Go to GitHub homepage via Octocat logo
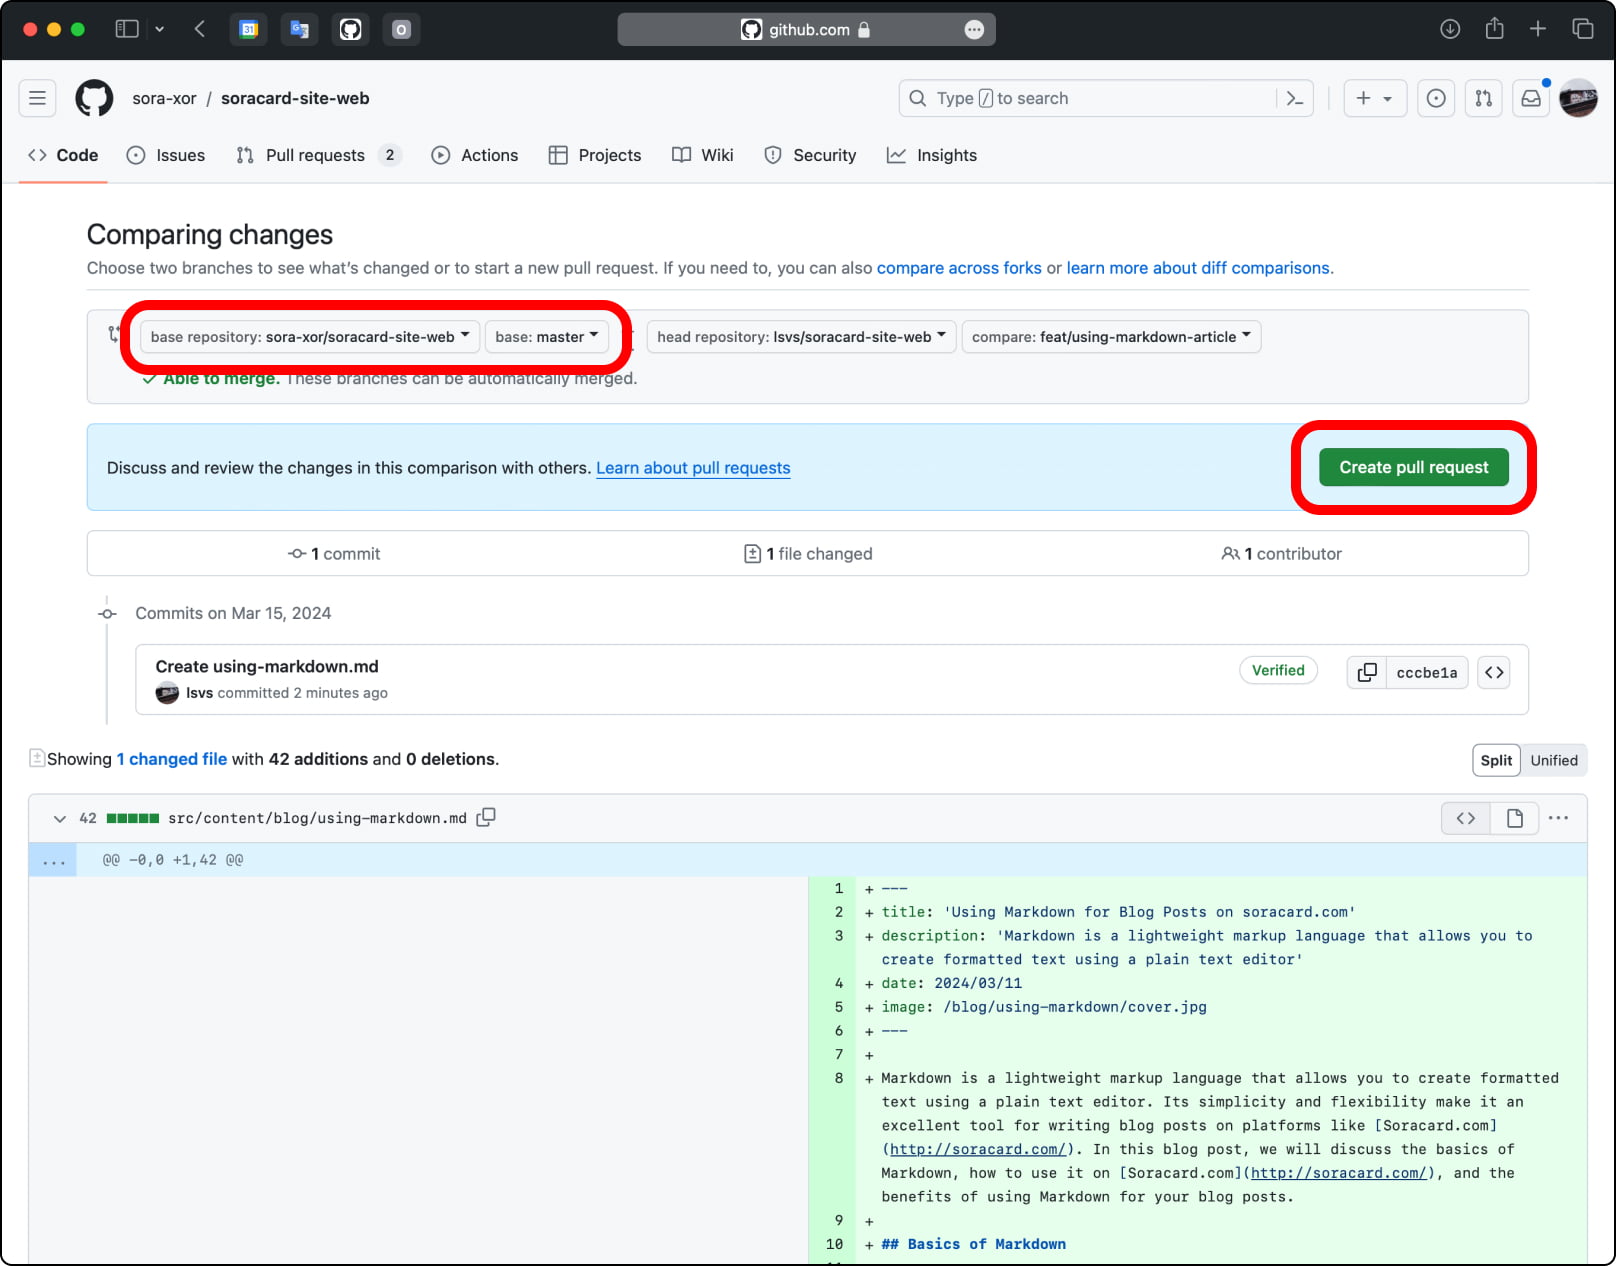 [94, 98]
